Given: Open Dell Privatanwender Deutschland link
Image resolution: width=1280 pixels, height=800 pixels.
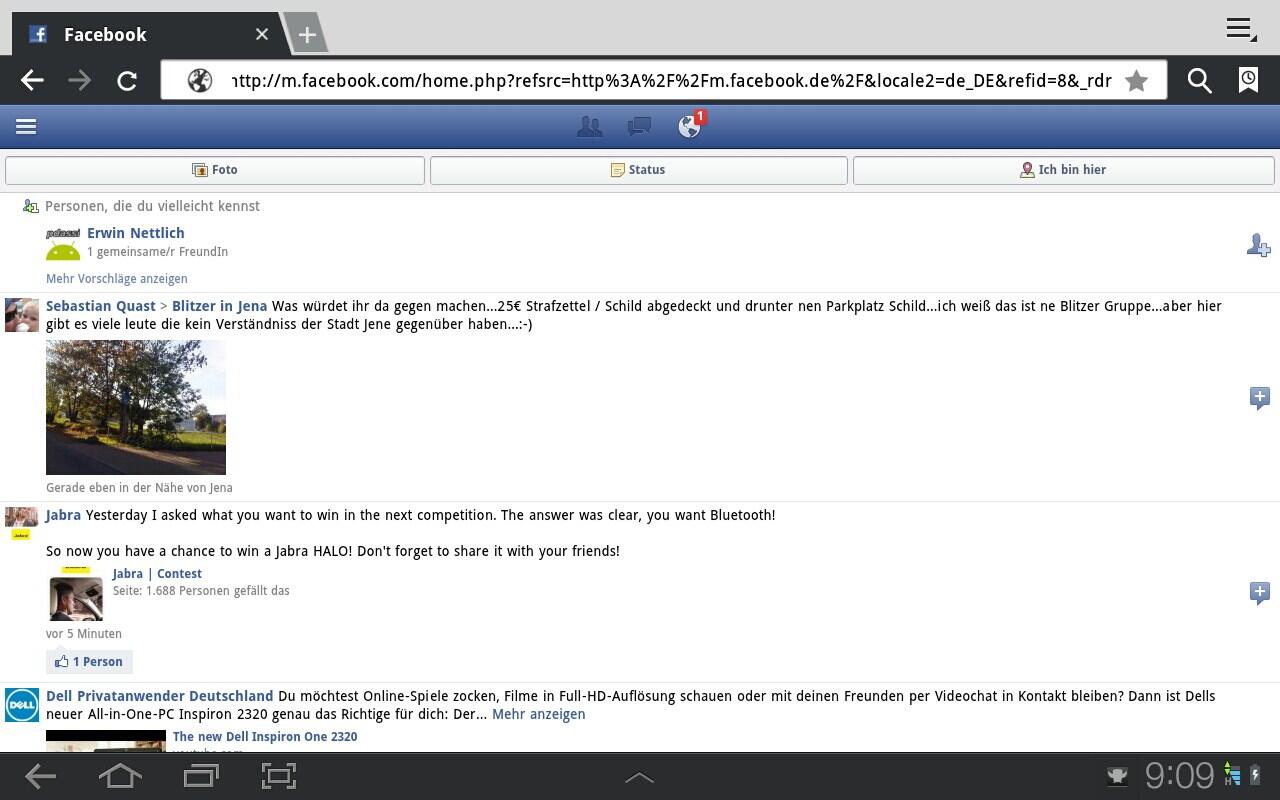Looking at the screenshot, I should coord(160,696).
